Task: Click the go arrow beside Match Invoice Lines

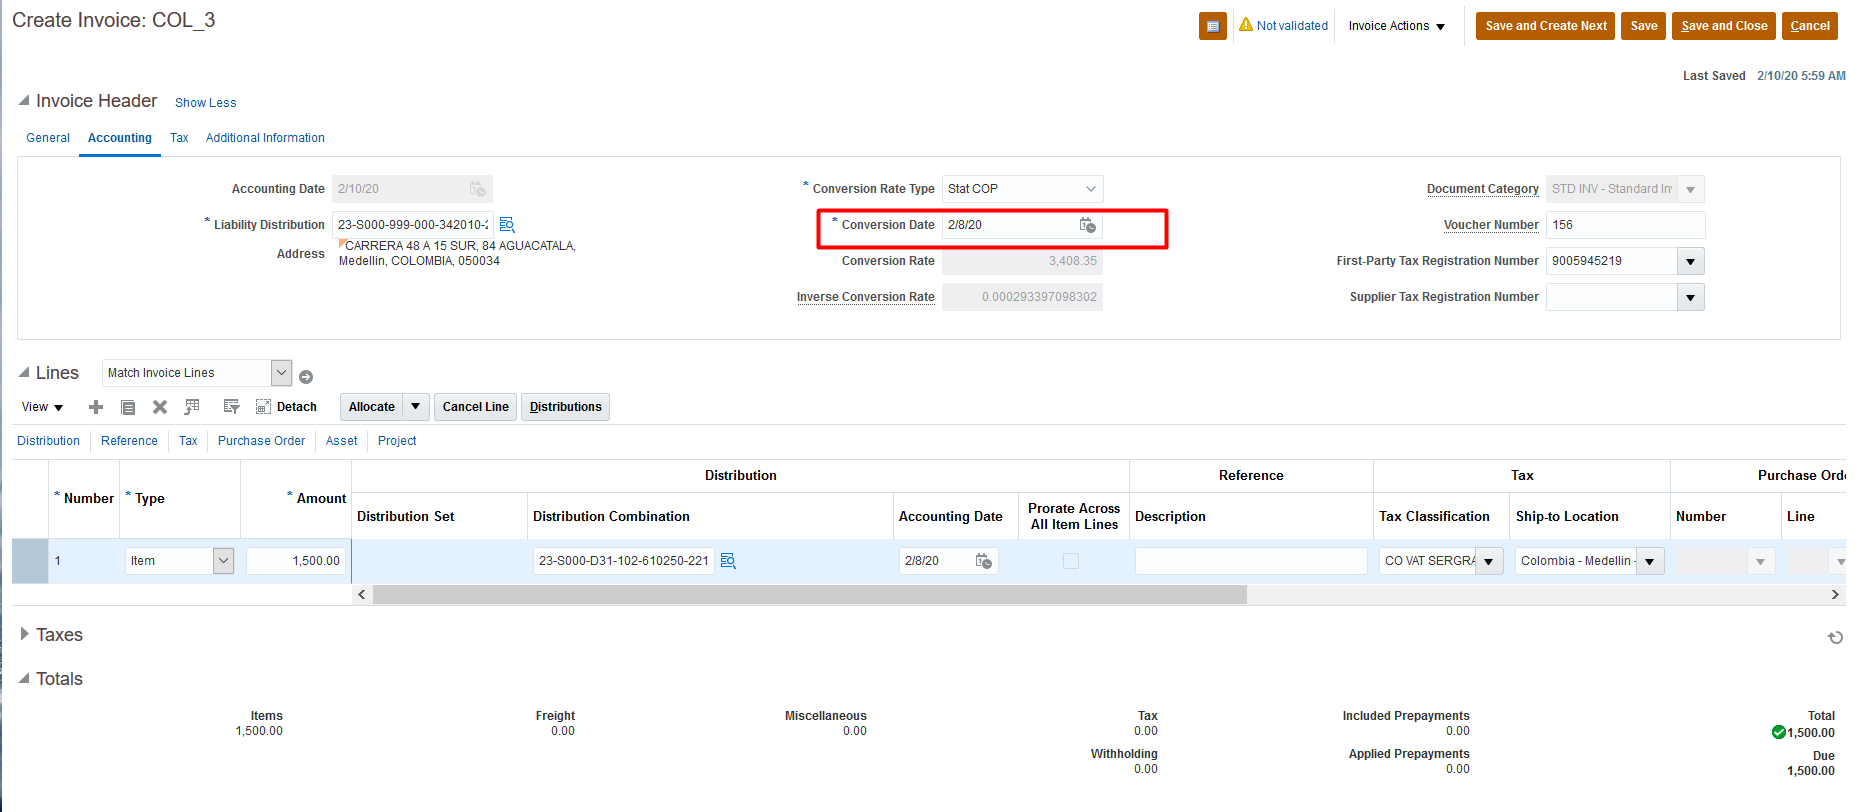Action: [306, 377]
